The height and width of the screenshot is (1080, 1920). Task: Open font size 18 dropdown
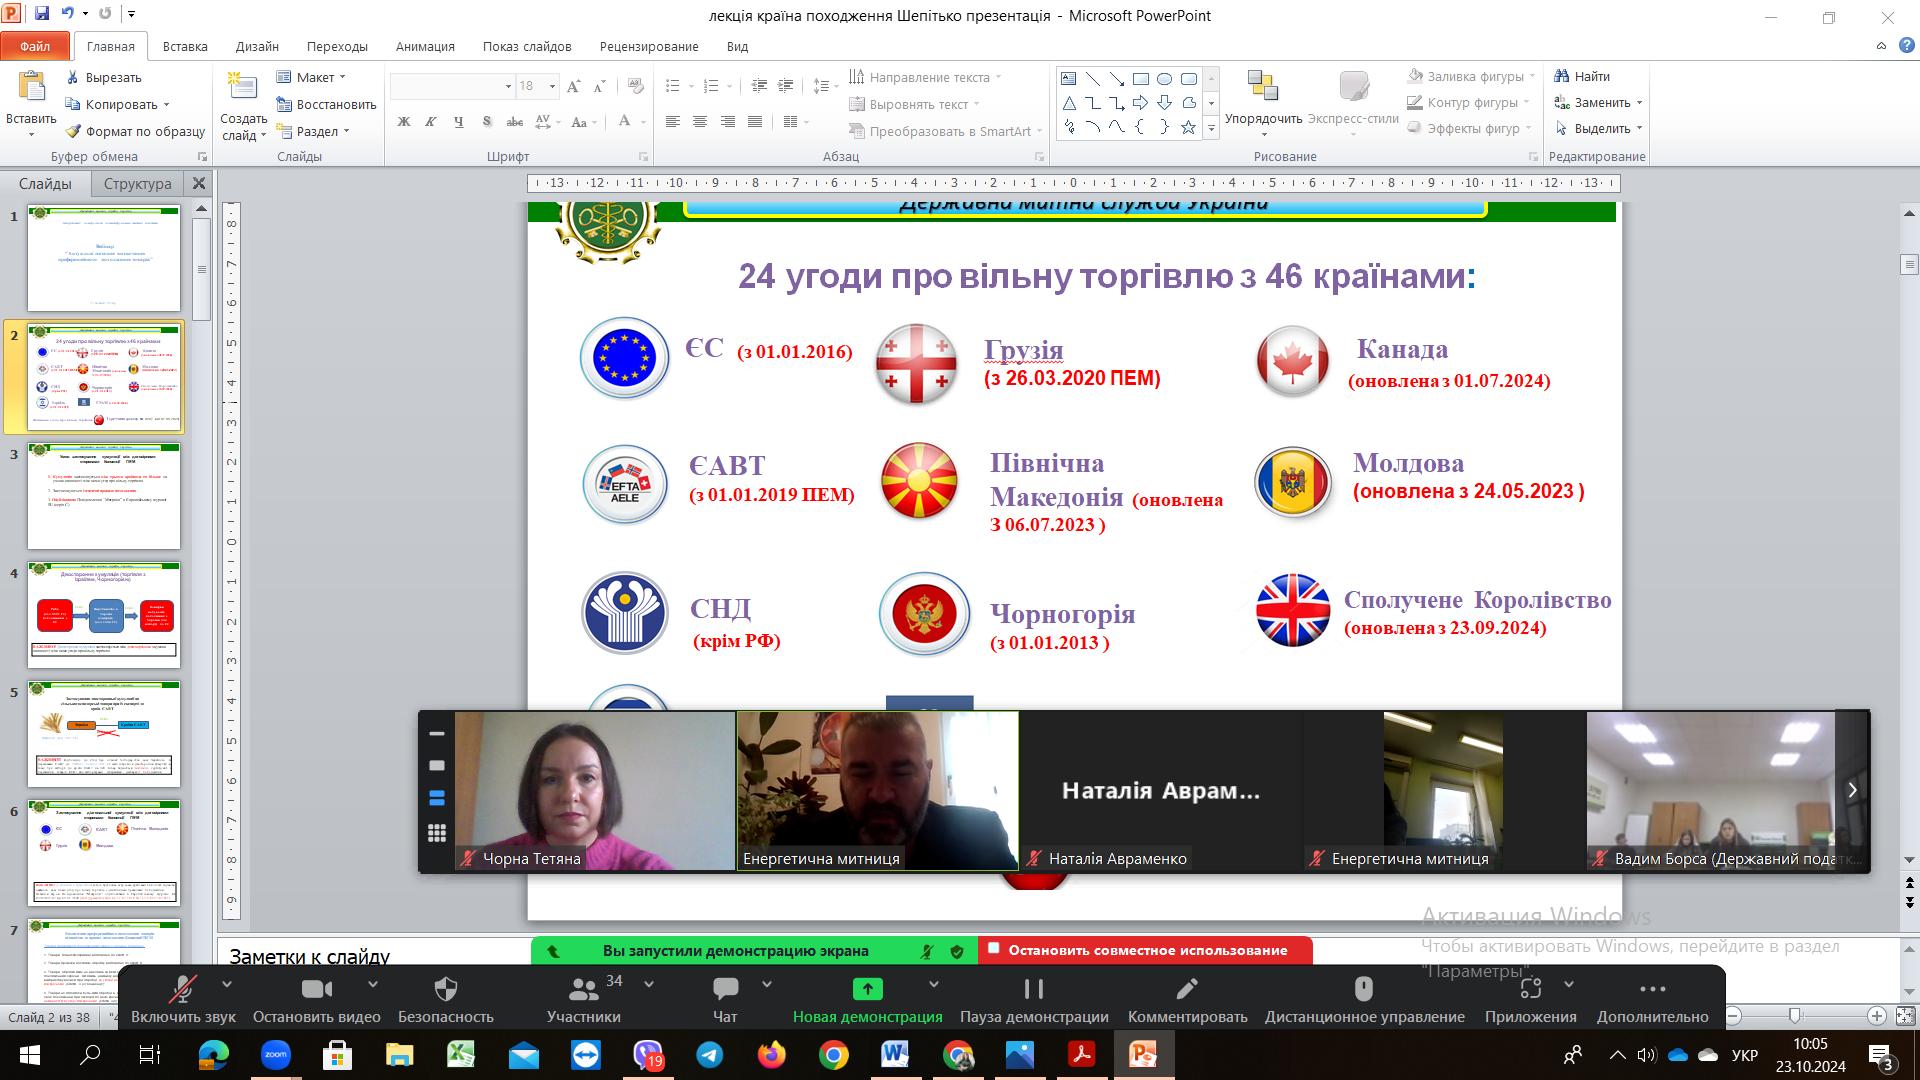pos(552,86)
